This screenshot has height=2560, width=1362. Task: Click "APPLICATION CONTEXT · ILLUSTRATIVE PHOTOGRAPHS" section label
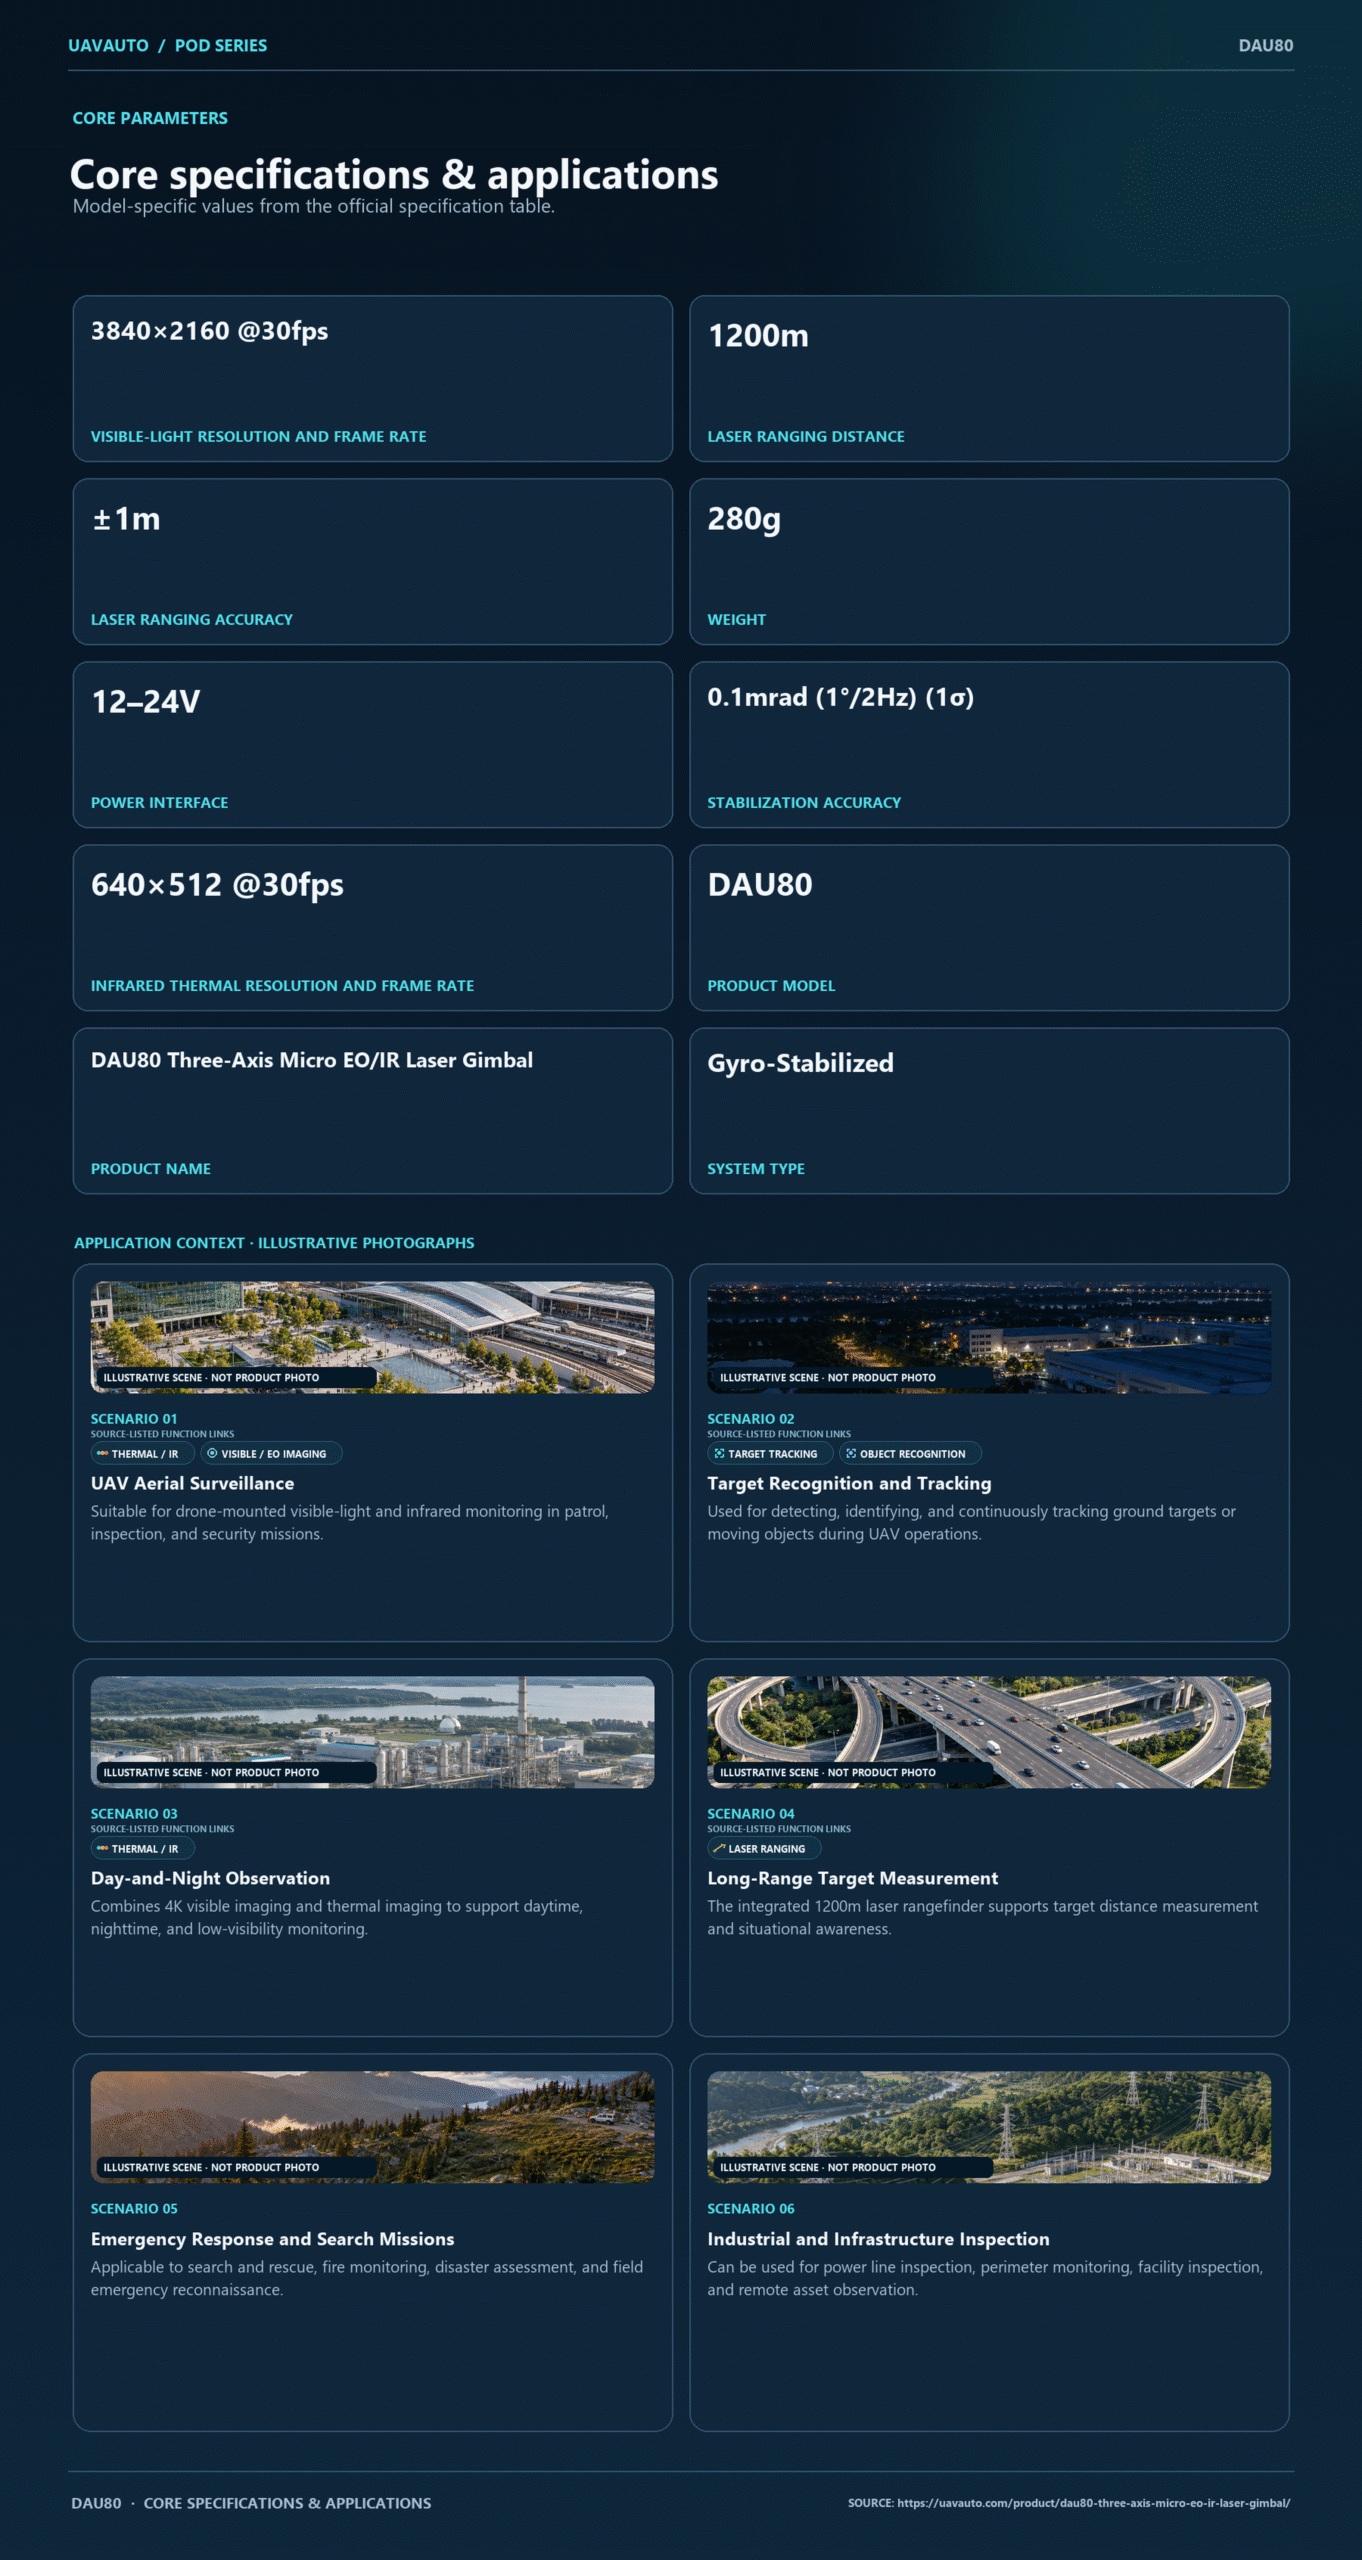(274, 1243)
